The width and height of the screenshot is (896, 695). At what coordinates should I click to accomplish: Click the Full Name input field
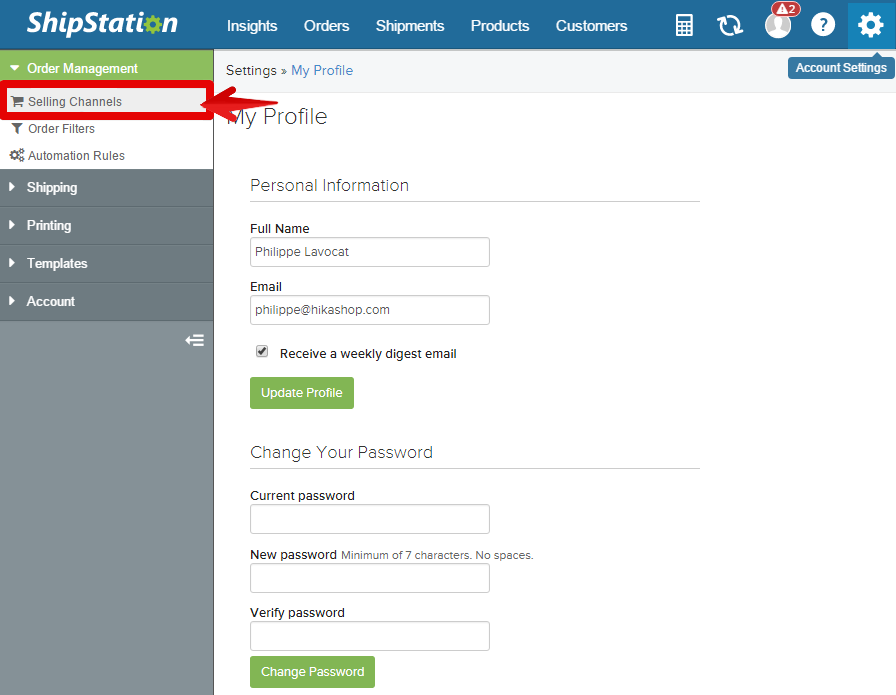370,252
